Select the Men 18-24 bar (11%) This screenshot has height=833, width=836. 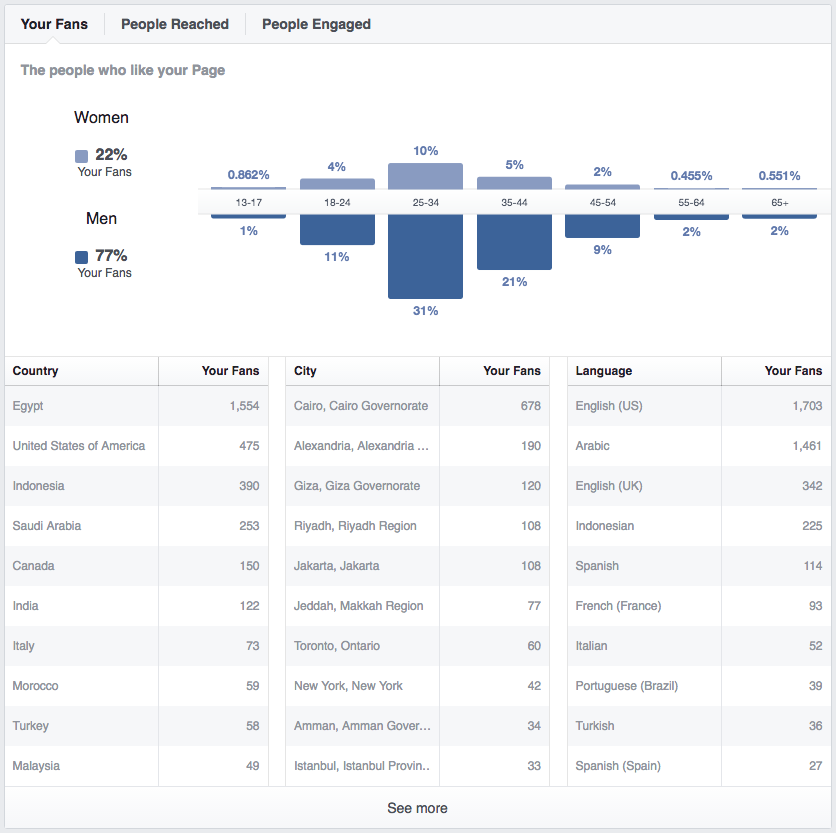coord(337,230)
